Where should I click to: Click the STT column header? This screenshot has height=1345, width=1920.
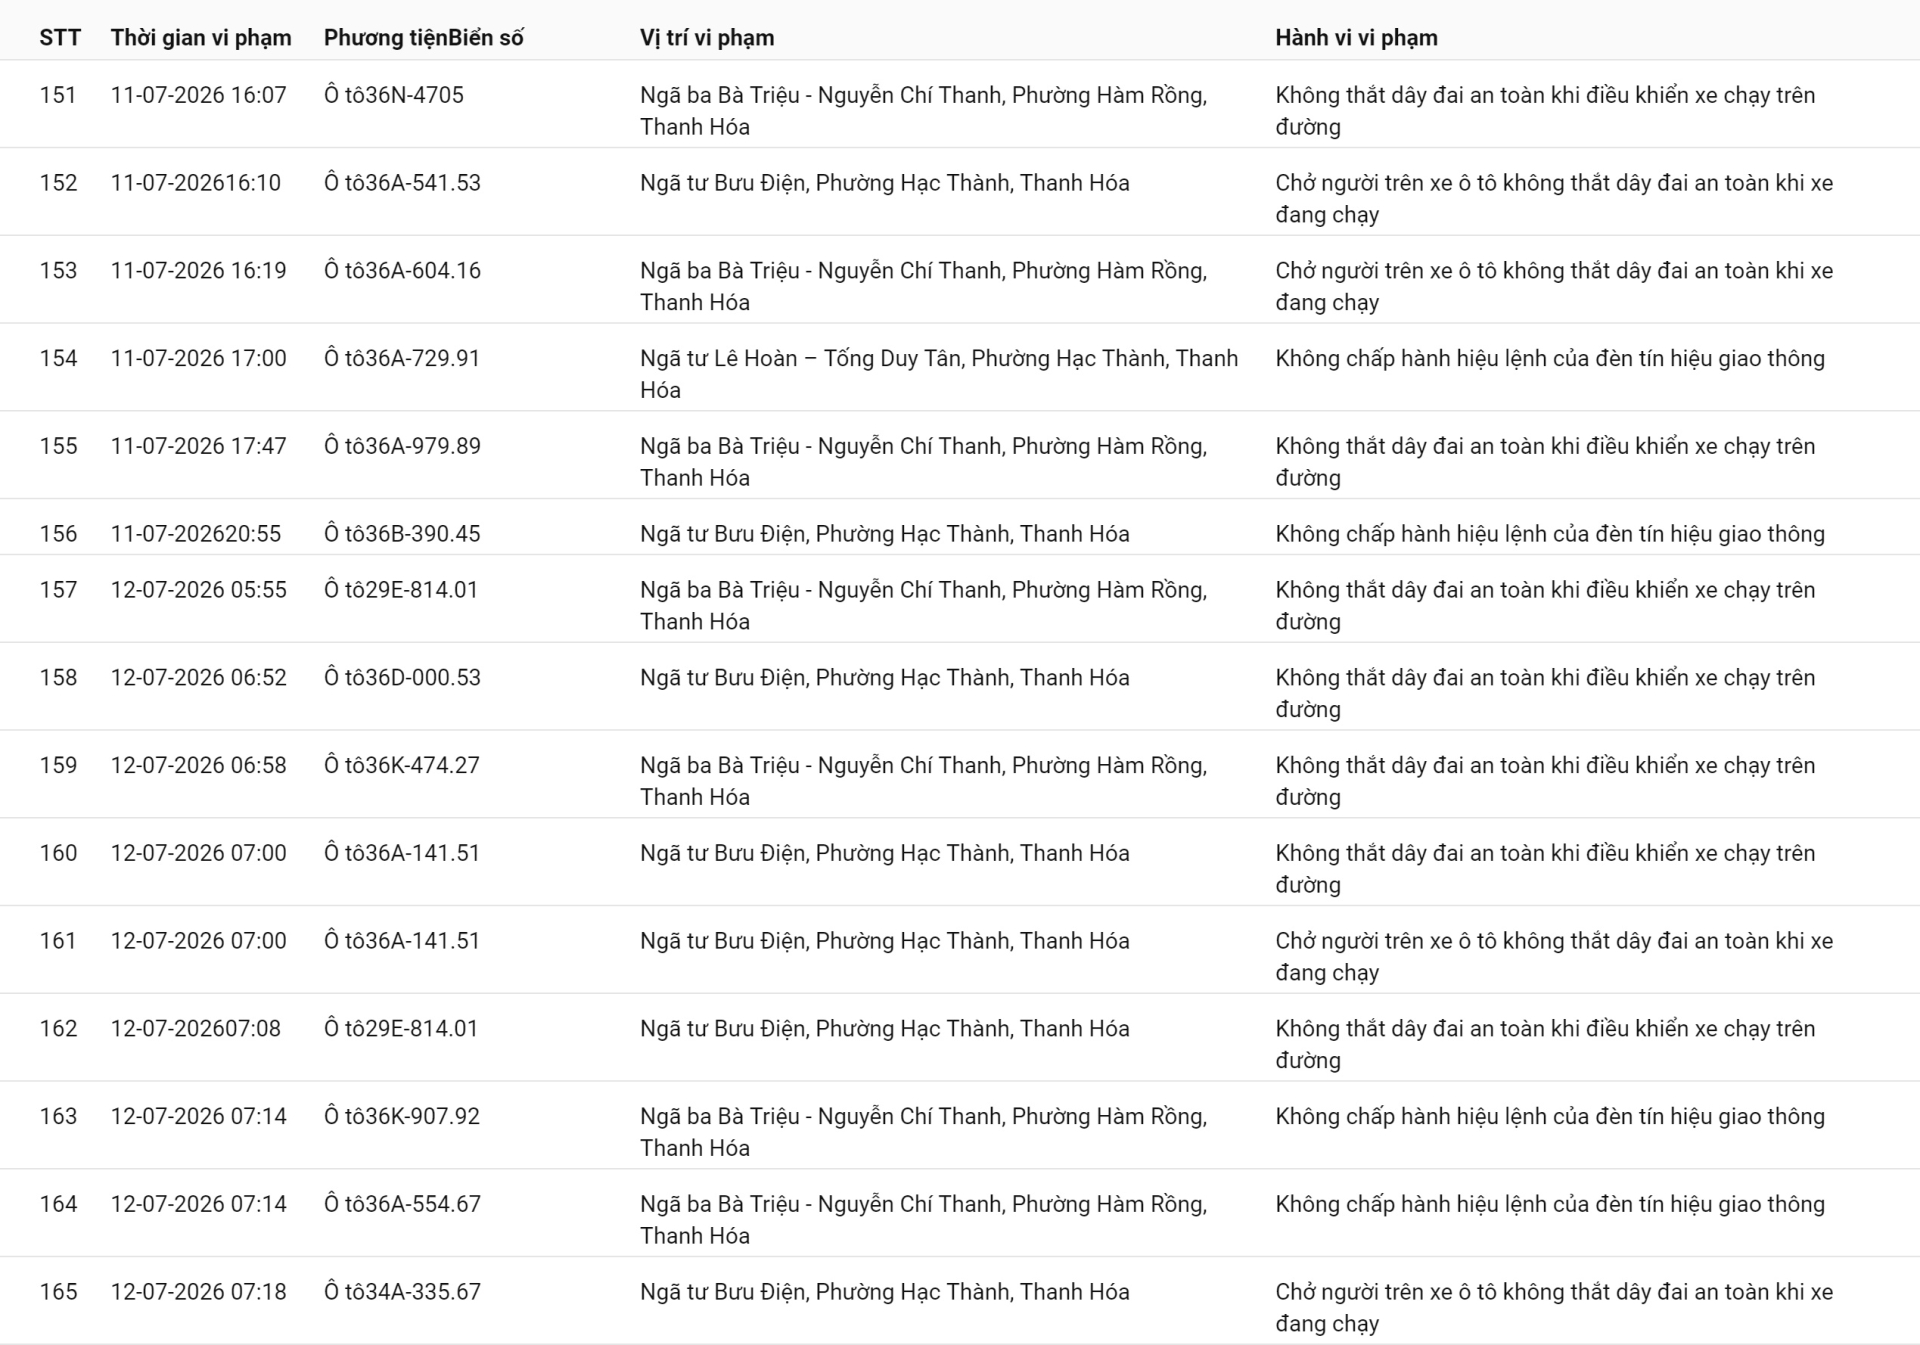click(x=60, y=38)
